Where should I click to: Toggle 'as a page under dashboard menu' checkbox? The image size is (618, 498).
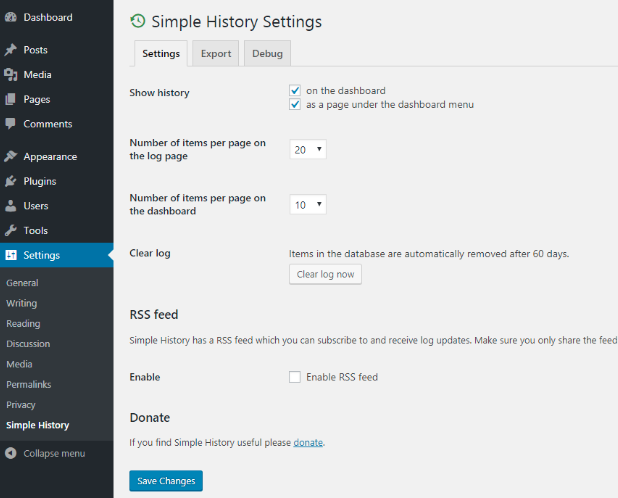[295, 104]
